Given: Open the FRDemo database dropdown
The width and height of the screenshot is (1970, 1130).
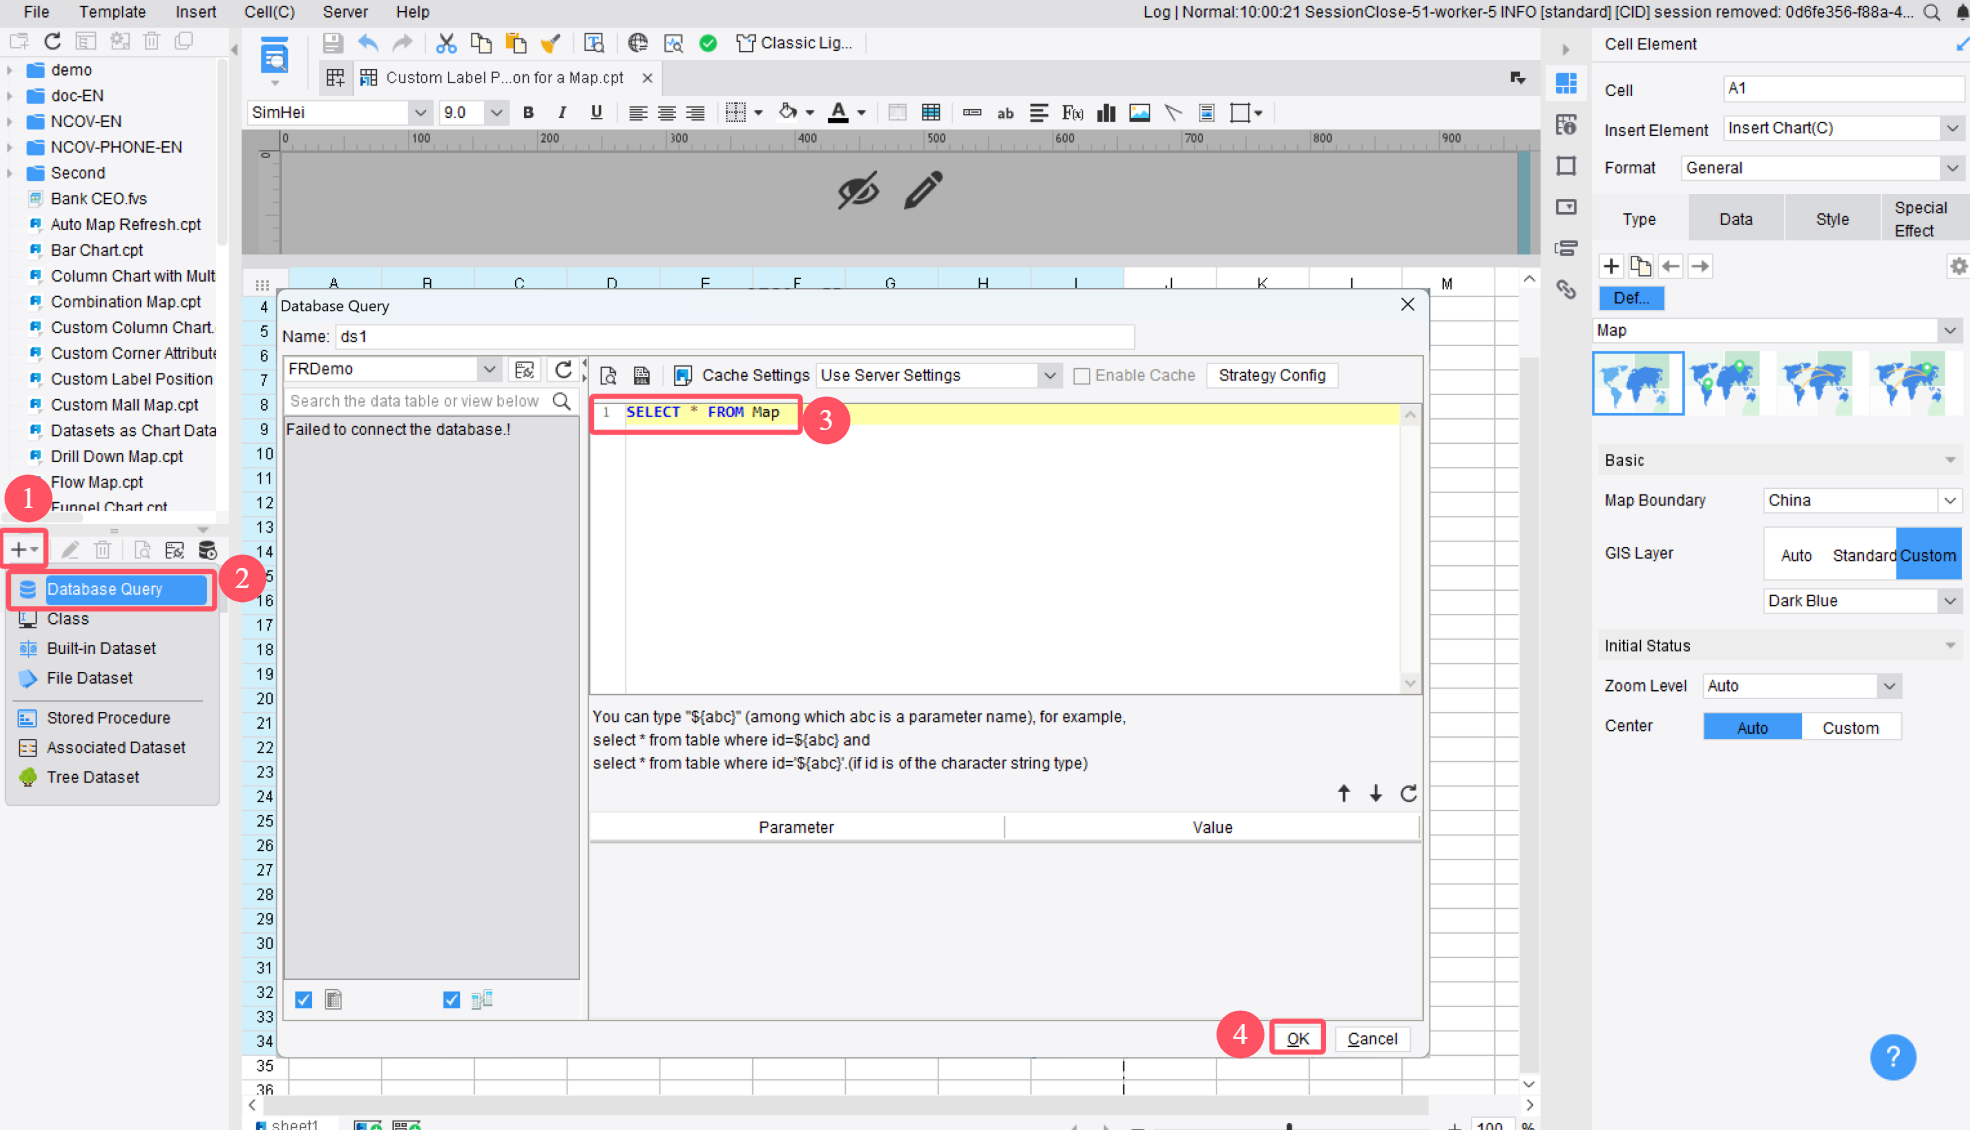Looking at the screenshot, I should (489, 369).
